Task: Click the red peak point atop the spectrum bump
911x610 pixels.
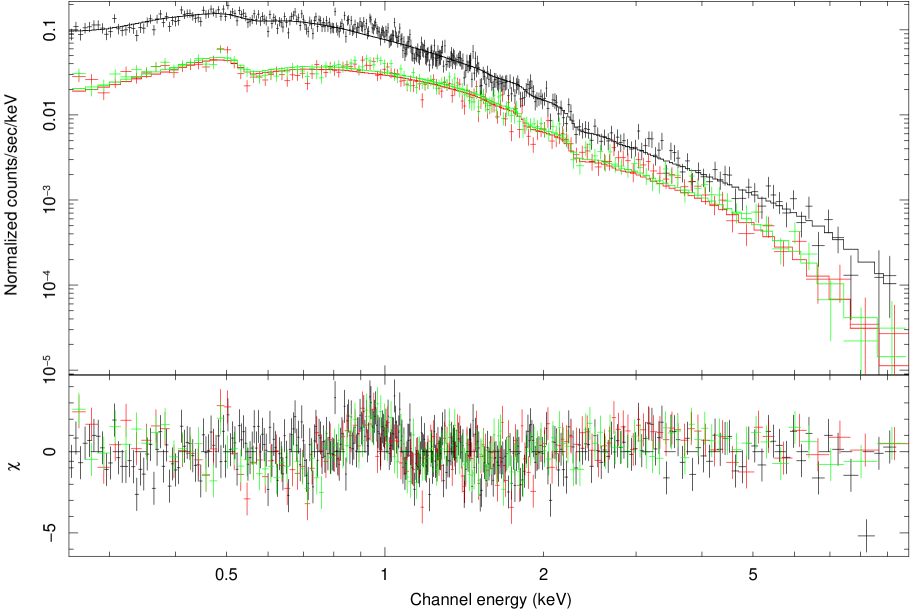Action: click(223, 49)
